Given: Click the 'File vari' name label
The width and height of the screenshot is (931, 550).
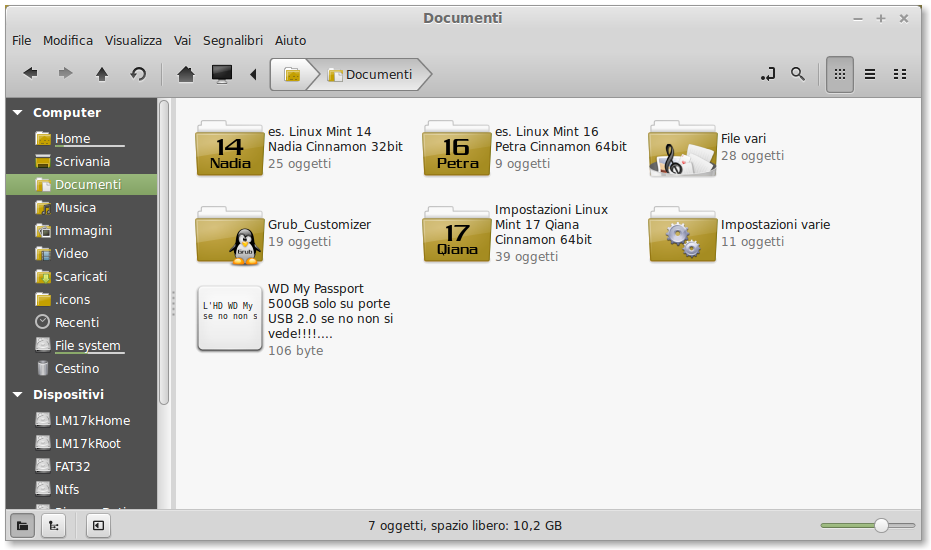Looking at the screenshot, I should pyautogui.click(x=743, y=138).
